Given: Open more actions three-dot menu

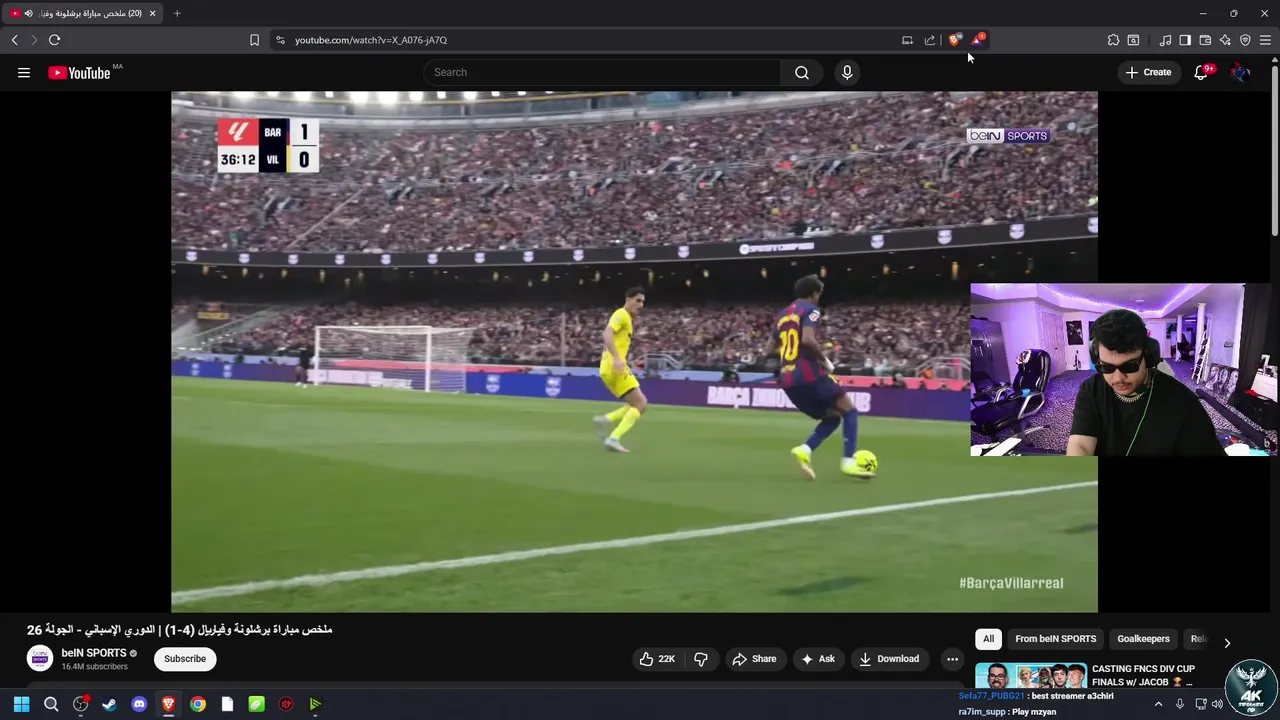Looking at the screenshot, I should click(x=952, y=659).
